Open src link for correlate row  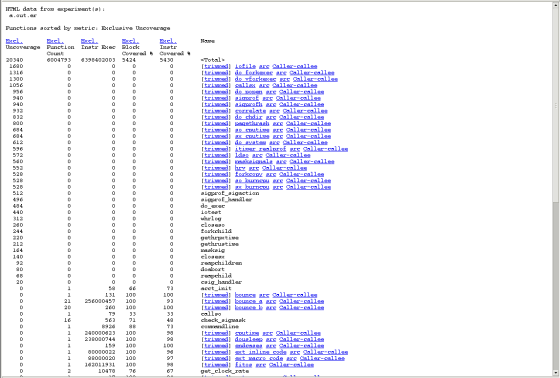coord(274,111)
